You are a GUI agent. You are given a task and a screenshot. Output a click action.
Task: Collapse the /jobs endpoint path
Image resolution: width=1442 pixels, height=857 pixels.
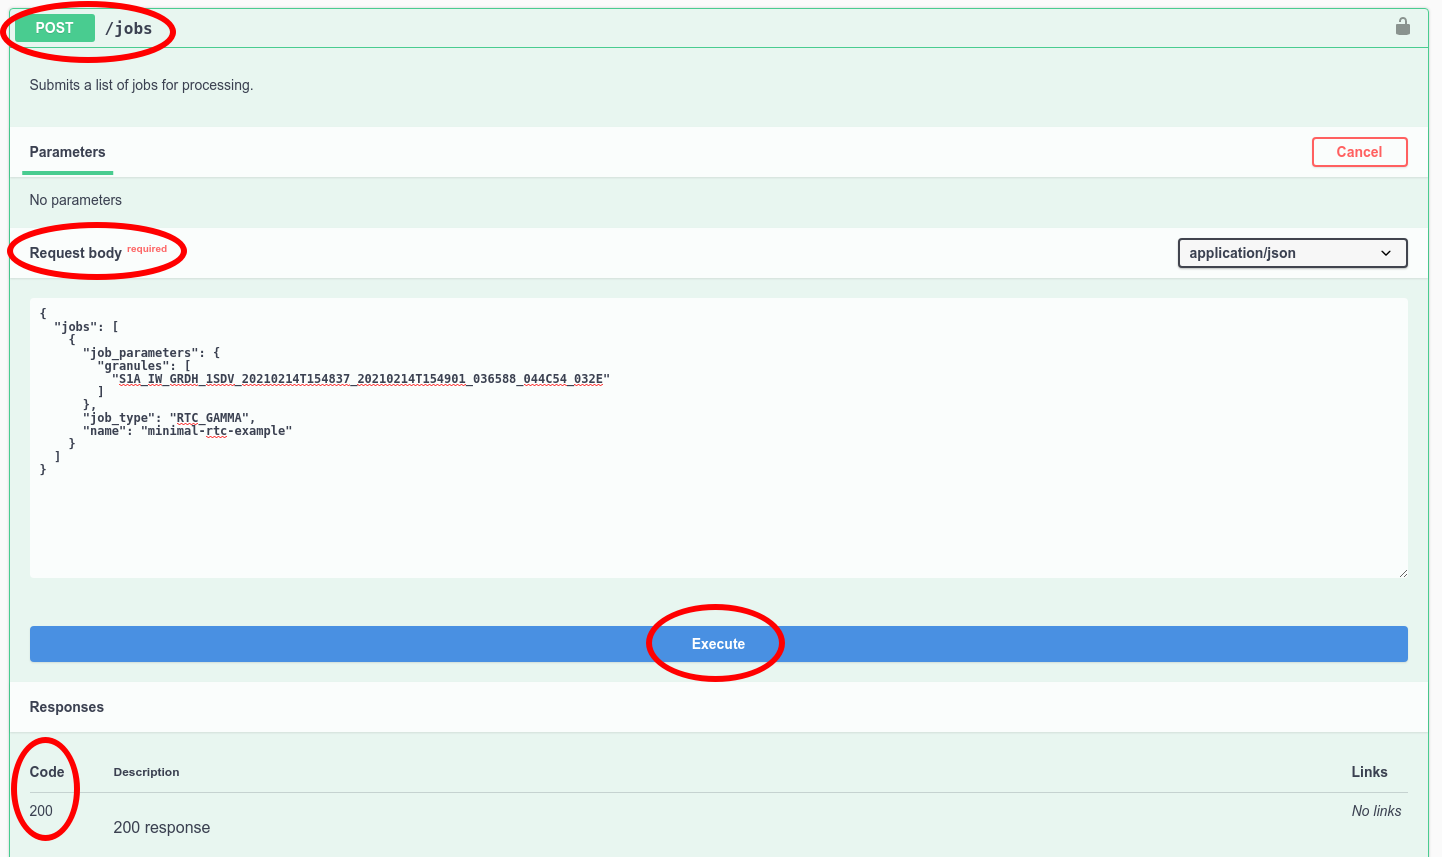(129, 28)
